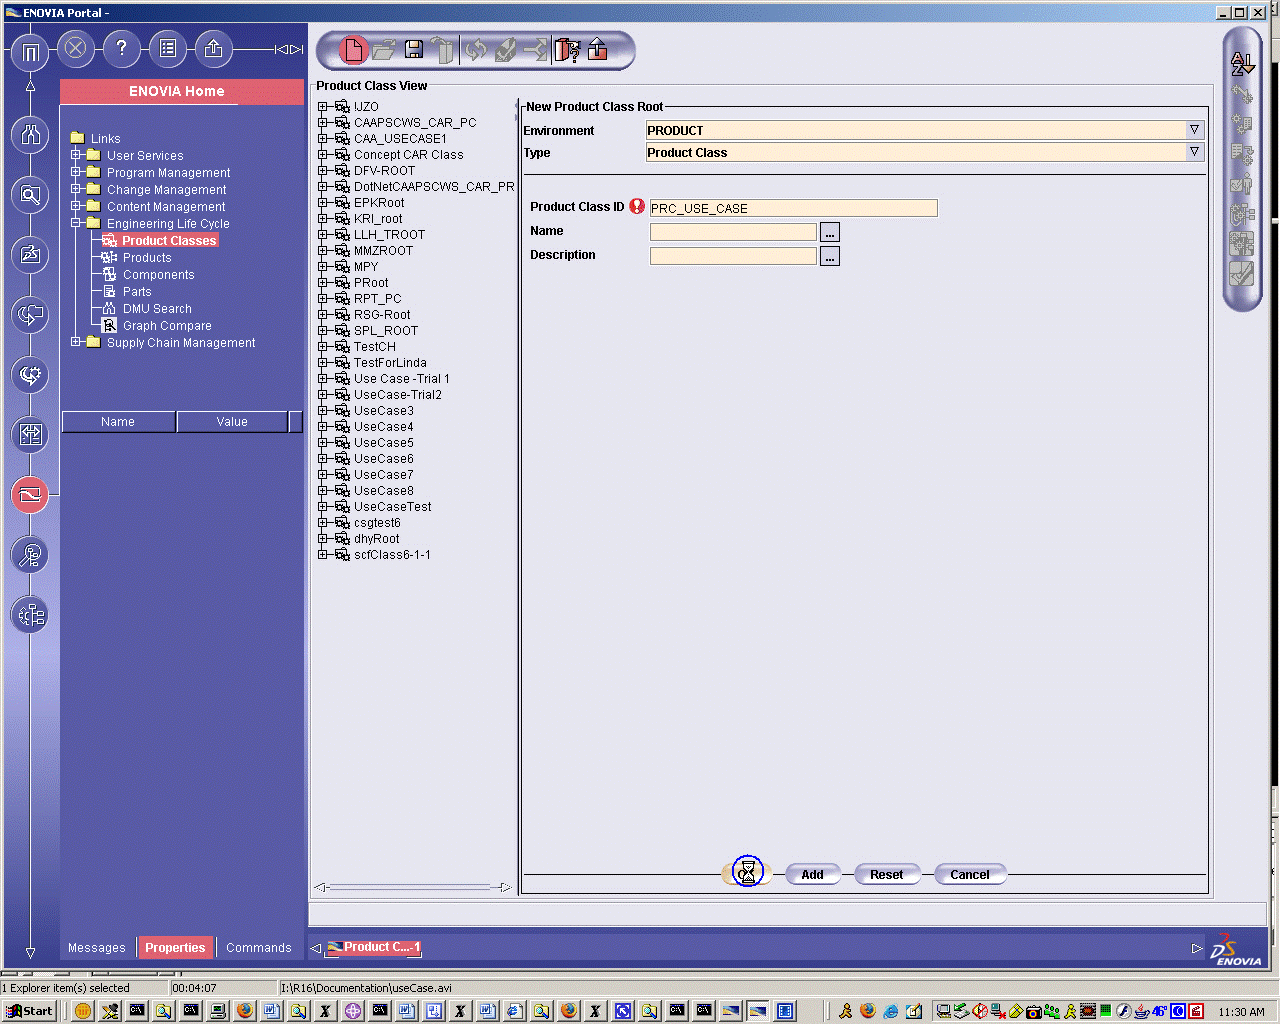1280x1024 pixels.
Task: Click the Add button
Action: click(x=812, y=874)
